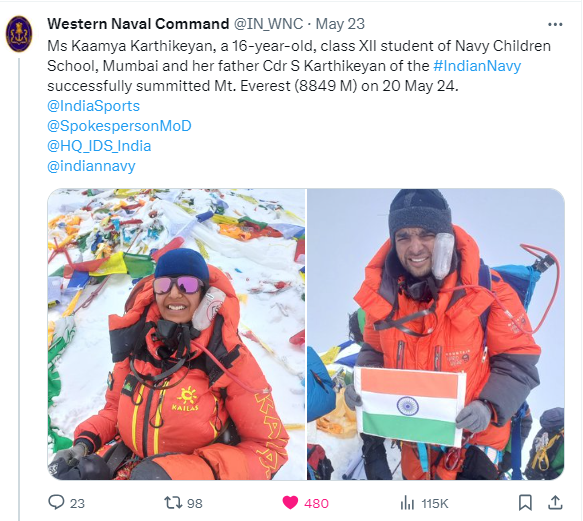The height and width of the screenshot is (521, 583).
Task: Click the Western Naval Command display name
Action: [x=138, y=24]
